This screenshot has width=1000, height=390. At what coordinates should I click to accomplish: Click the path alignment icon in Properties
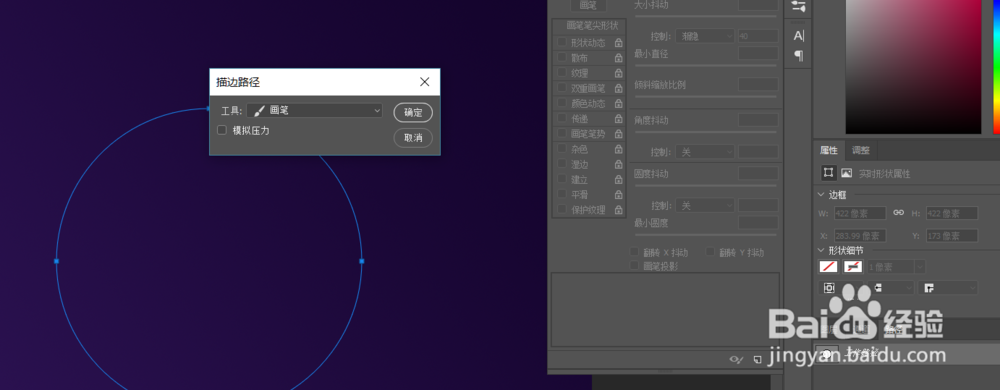[x=828, y=288]
